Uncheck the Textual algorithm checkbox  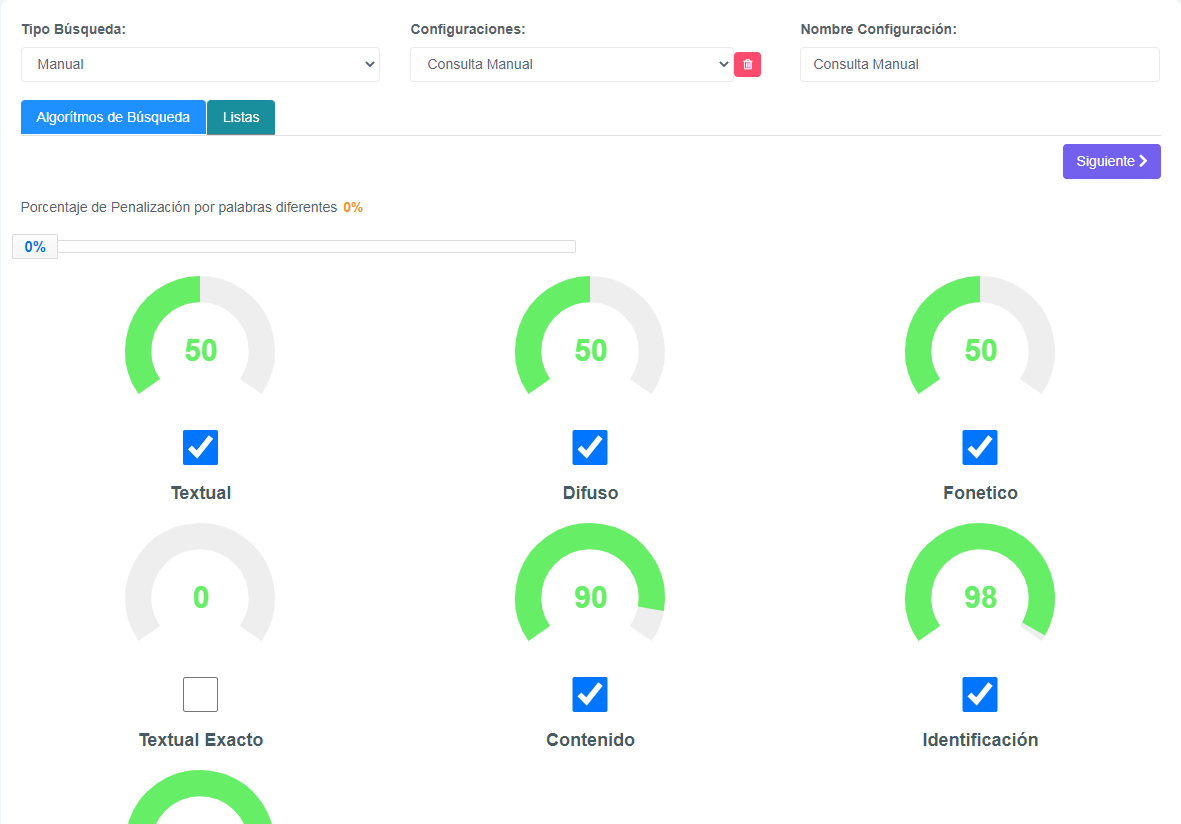click(x=200, y=448)
